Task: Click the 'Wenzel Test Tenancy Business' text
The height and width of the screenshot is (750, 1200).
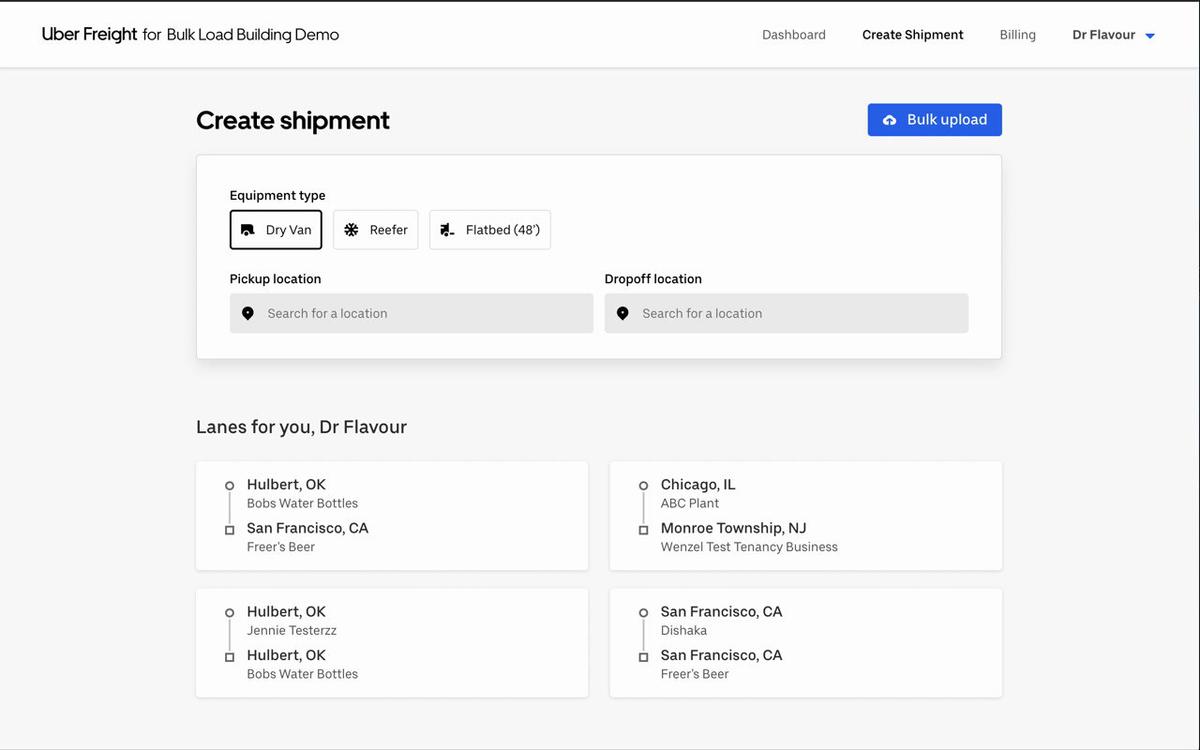Action: (749, 547)
